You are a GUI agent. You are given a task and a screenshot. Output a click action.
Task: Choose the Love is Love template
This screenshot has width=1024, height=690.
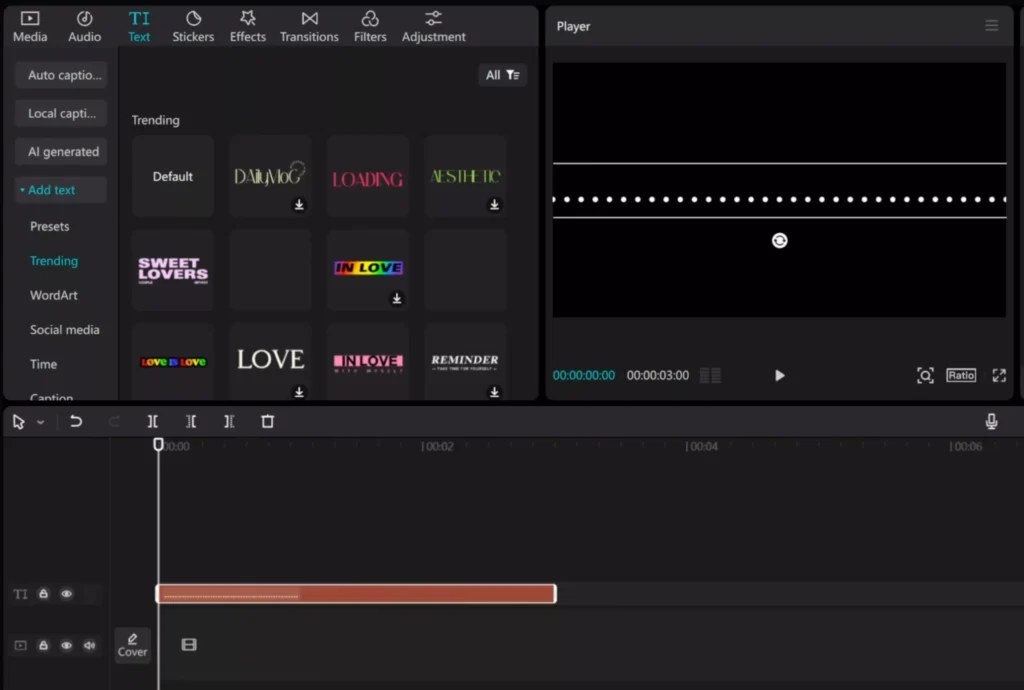pyautogui.click(x=172, y=361)
